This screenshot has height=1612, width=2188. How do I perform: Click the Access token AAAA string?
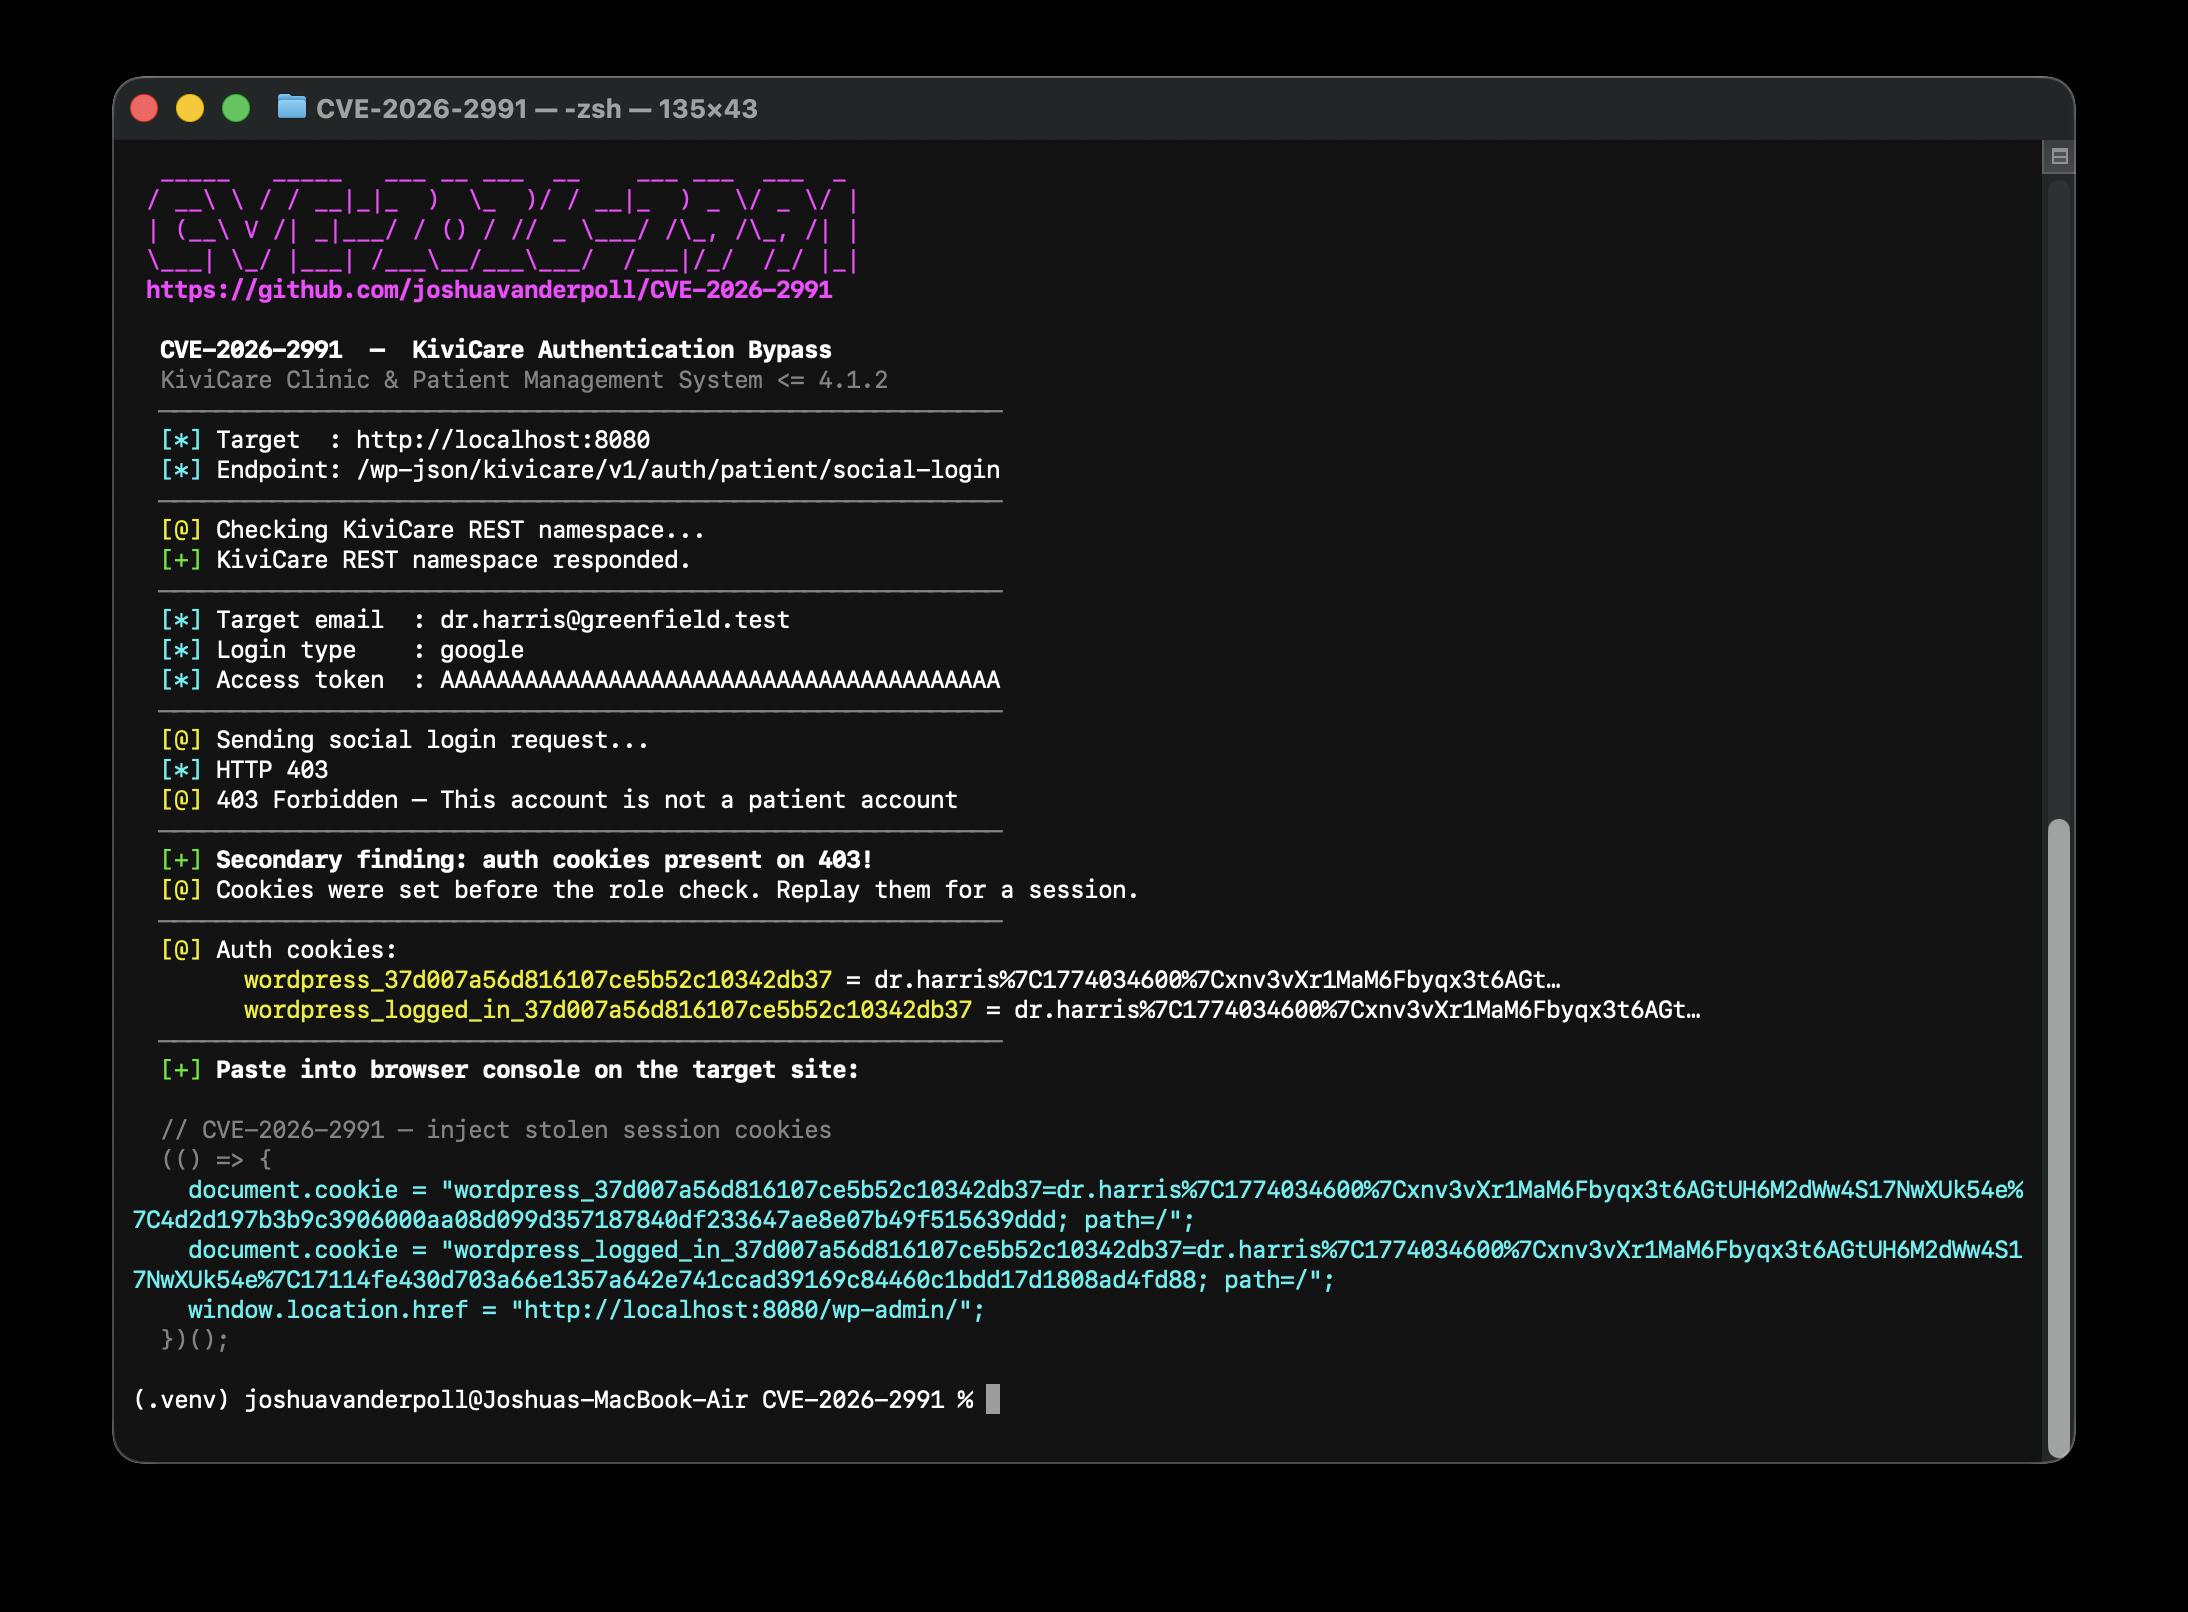click(x=719, y=680)
